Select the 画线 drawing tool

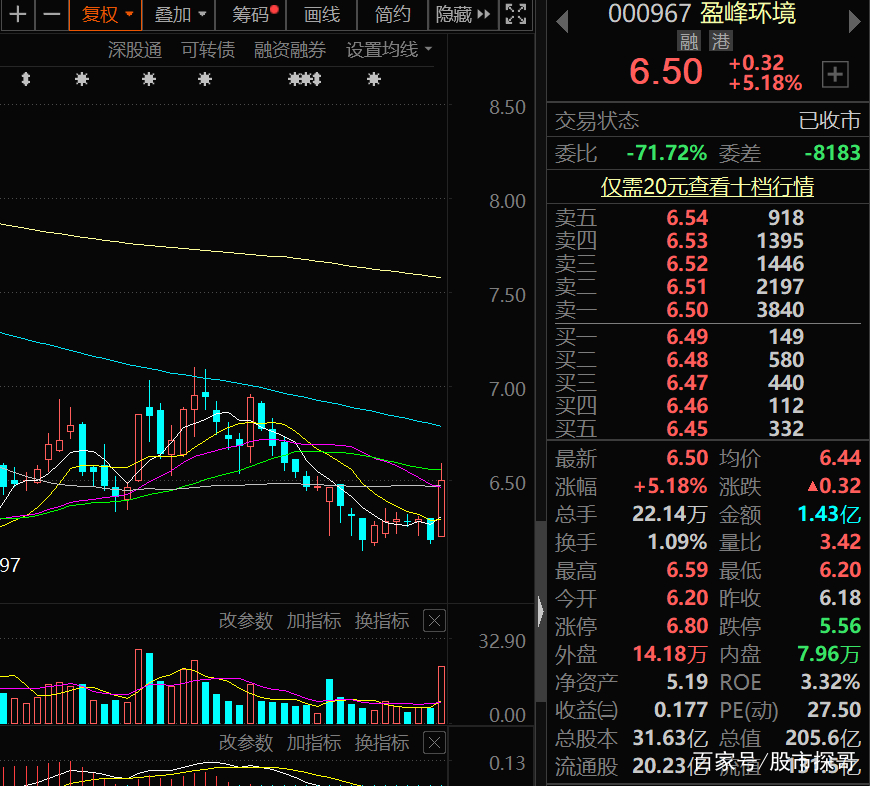(x=323, y=16)
